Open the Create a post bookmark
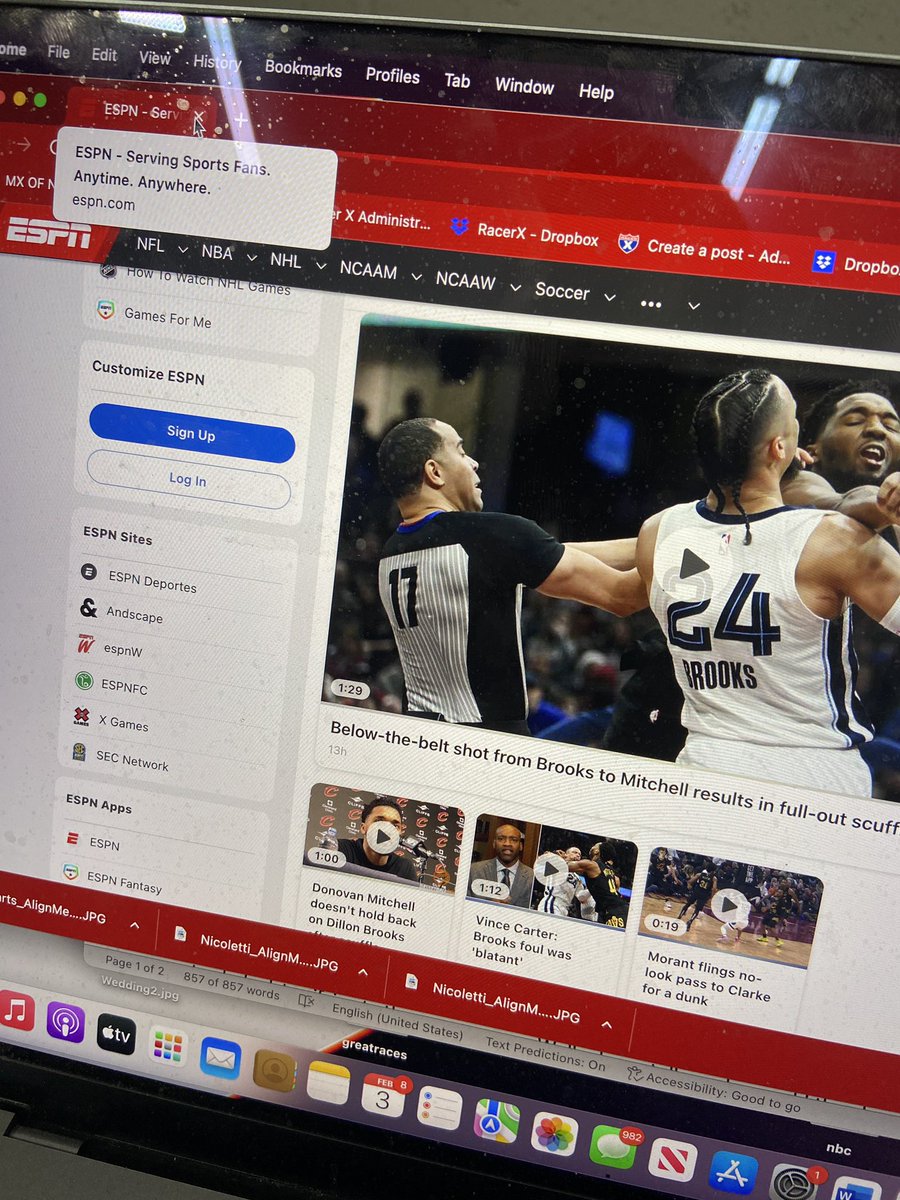 (705, 249)
